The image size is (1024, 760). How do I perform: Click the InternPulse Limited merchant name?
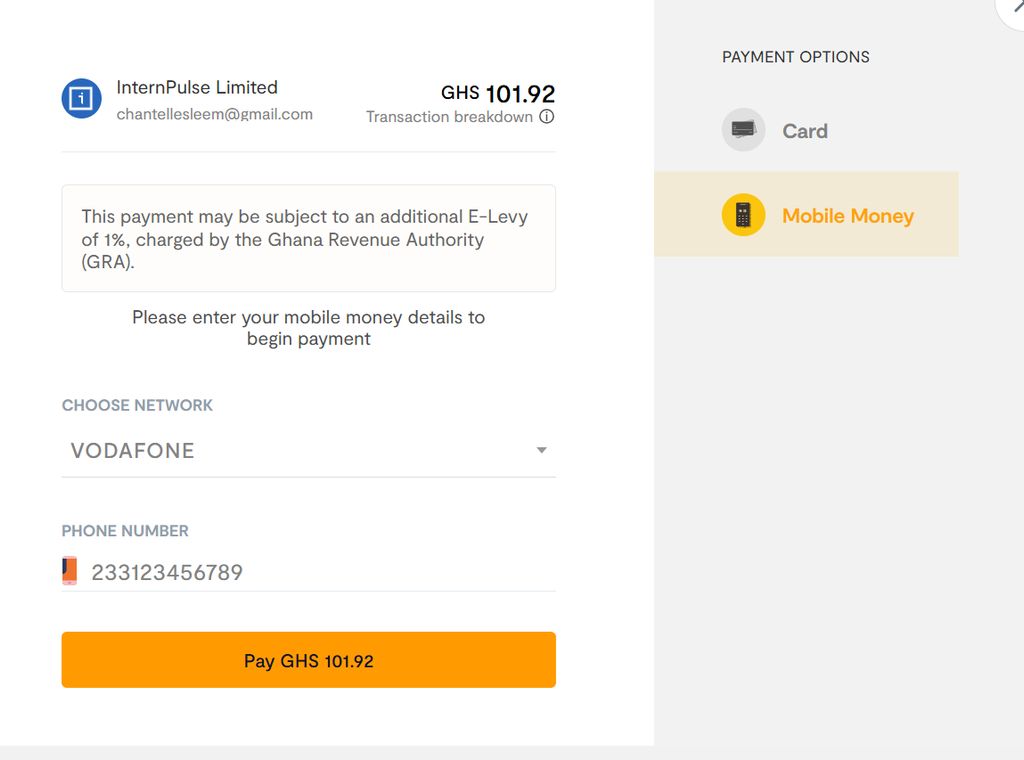pyautogui.click(x=197, y=88)
